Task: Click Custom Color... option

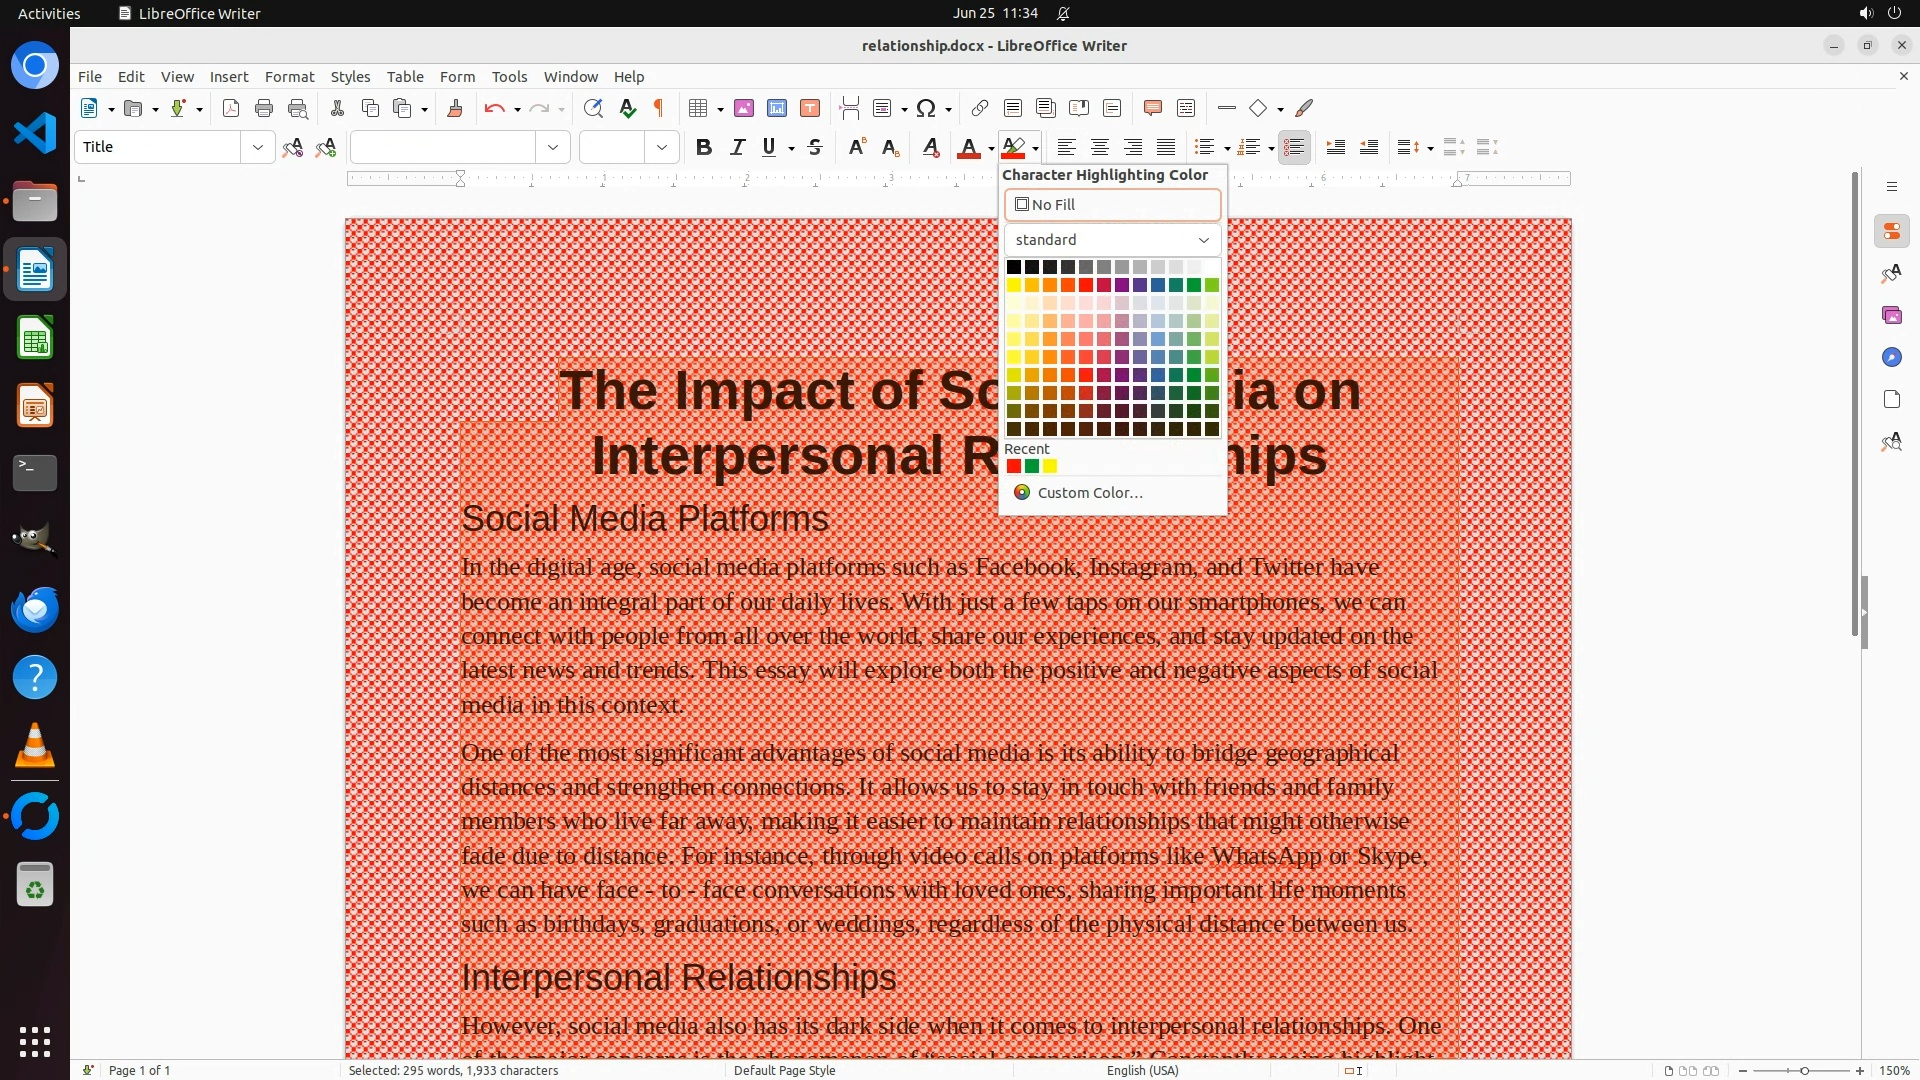Action: point(1089,493)
